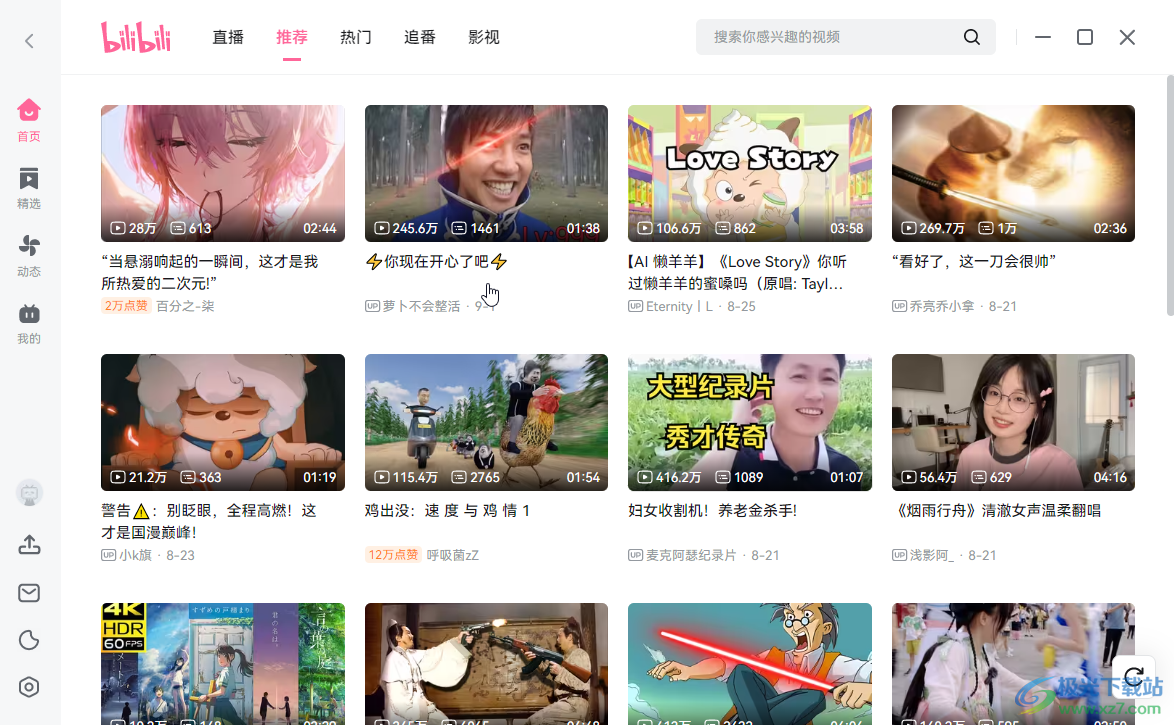Screen dimensions: 1174x725
Task: Toggle dark mode moon icon
Action: pyautogui.click(x=29, y=640)
